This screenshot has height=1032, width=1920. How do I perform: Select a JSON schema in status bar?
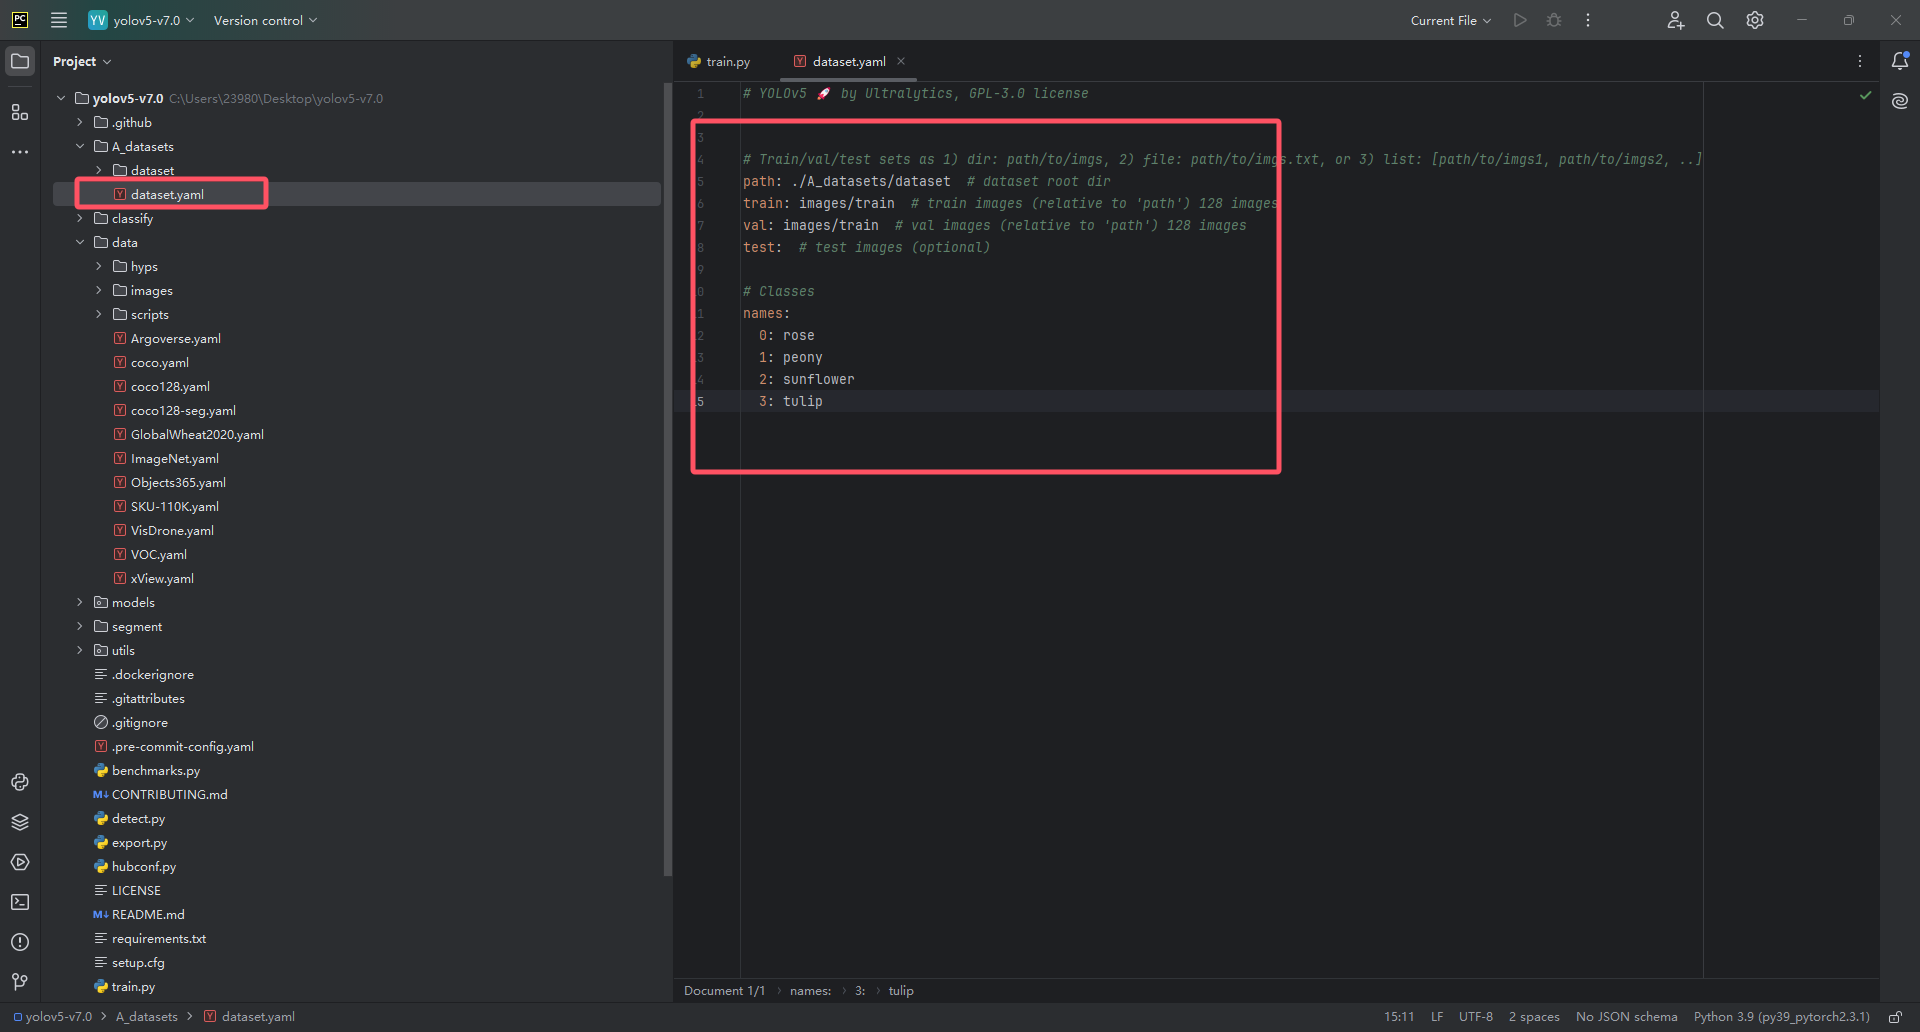coord(1627,1017)
